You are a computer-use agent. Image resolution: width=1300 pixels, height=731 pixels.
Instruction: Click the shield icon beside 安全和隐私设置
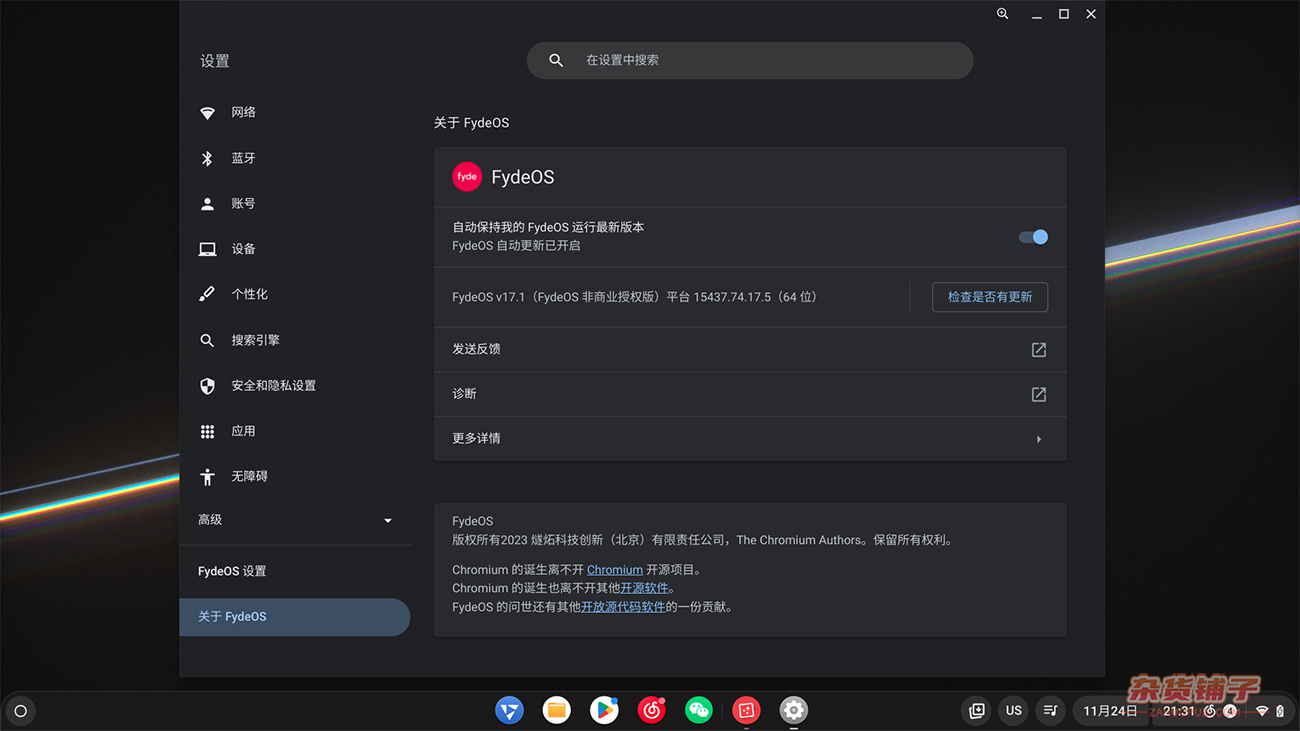point(207,386)
